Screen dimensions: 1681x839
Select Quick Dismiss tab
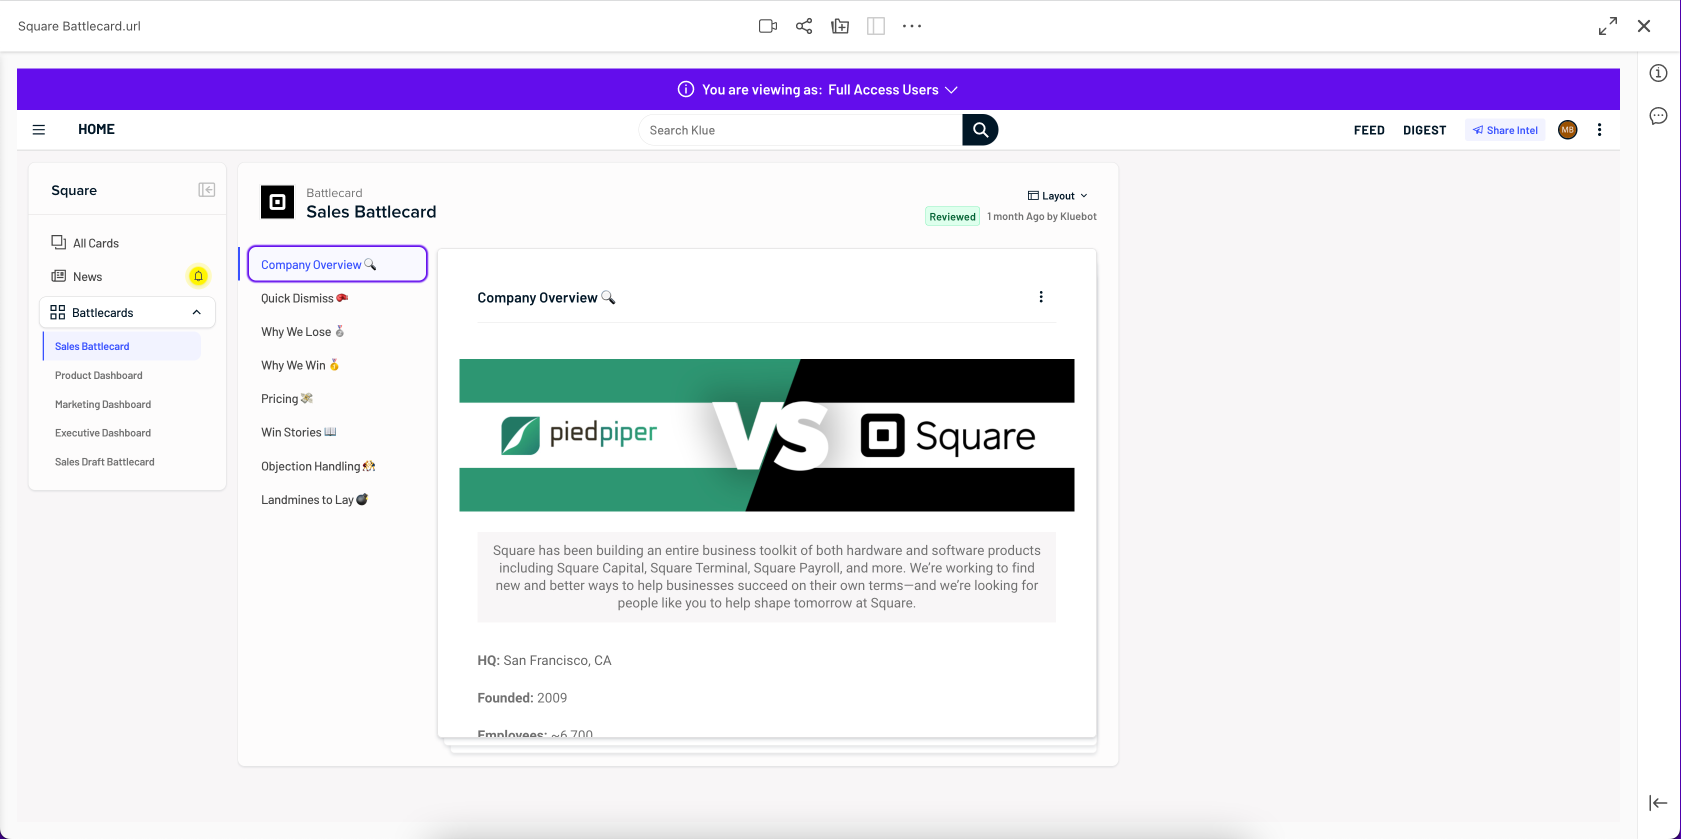(298, 299)
